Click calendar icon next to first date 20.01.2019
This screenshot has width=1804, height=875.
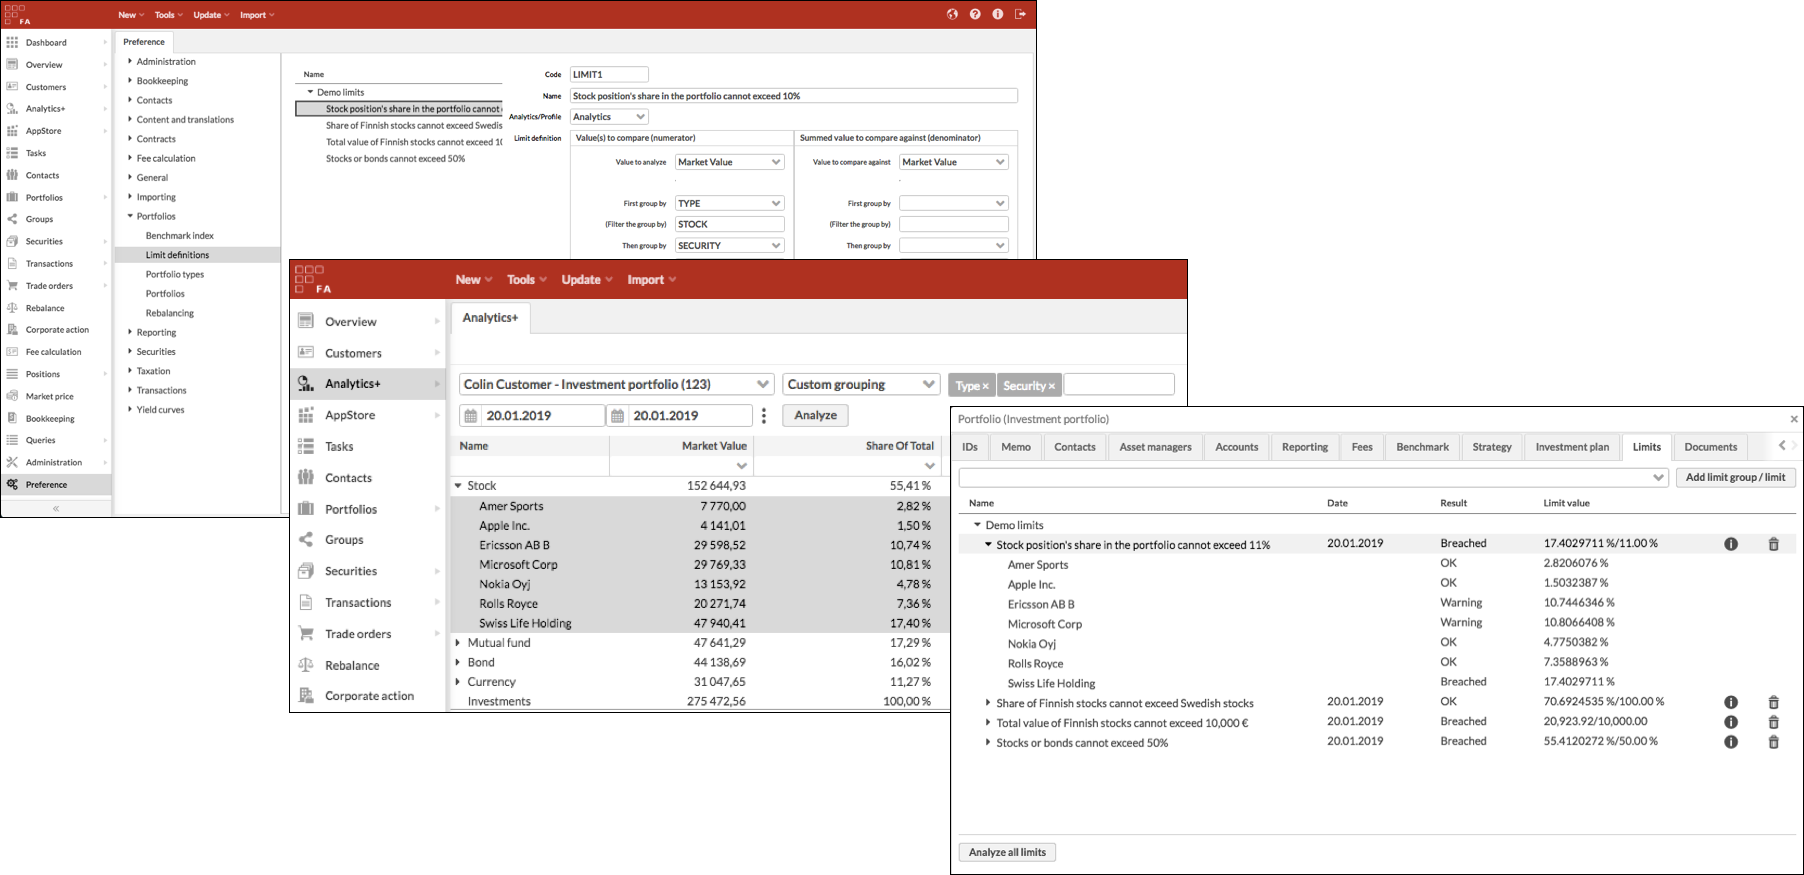(x=471, y=416)
